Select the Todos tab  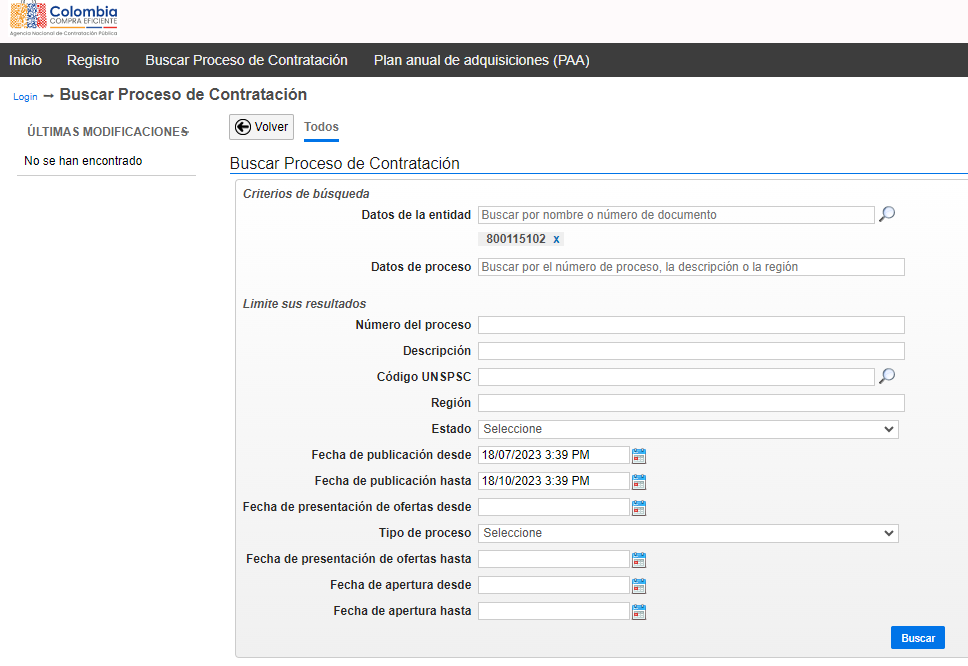point(321,127)
